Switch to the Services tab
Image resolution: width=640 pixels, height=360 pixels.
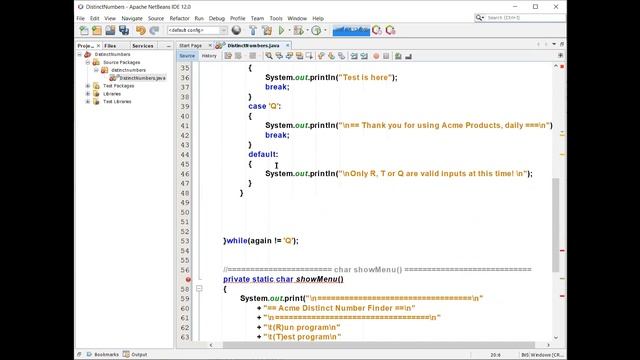coord(143,46)
